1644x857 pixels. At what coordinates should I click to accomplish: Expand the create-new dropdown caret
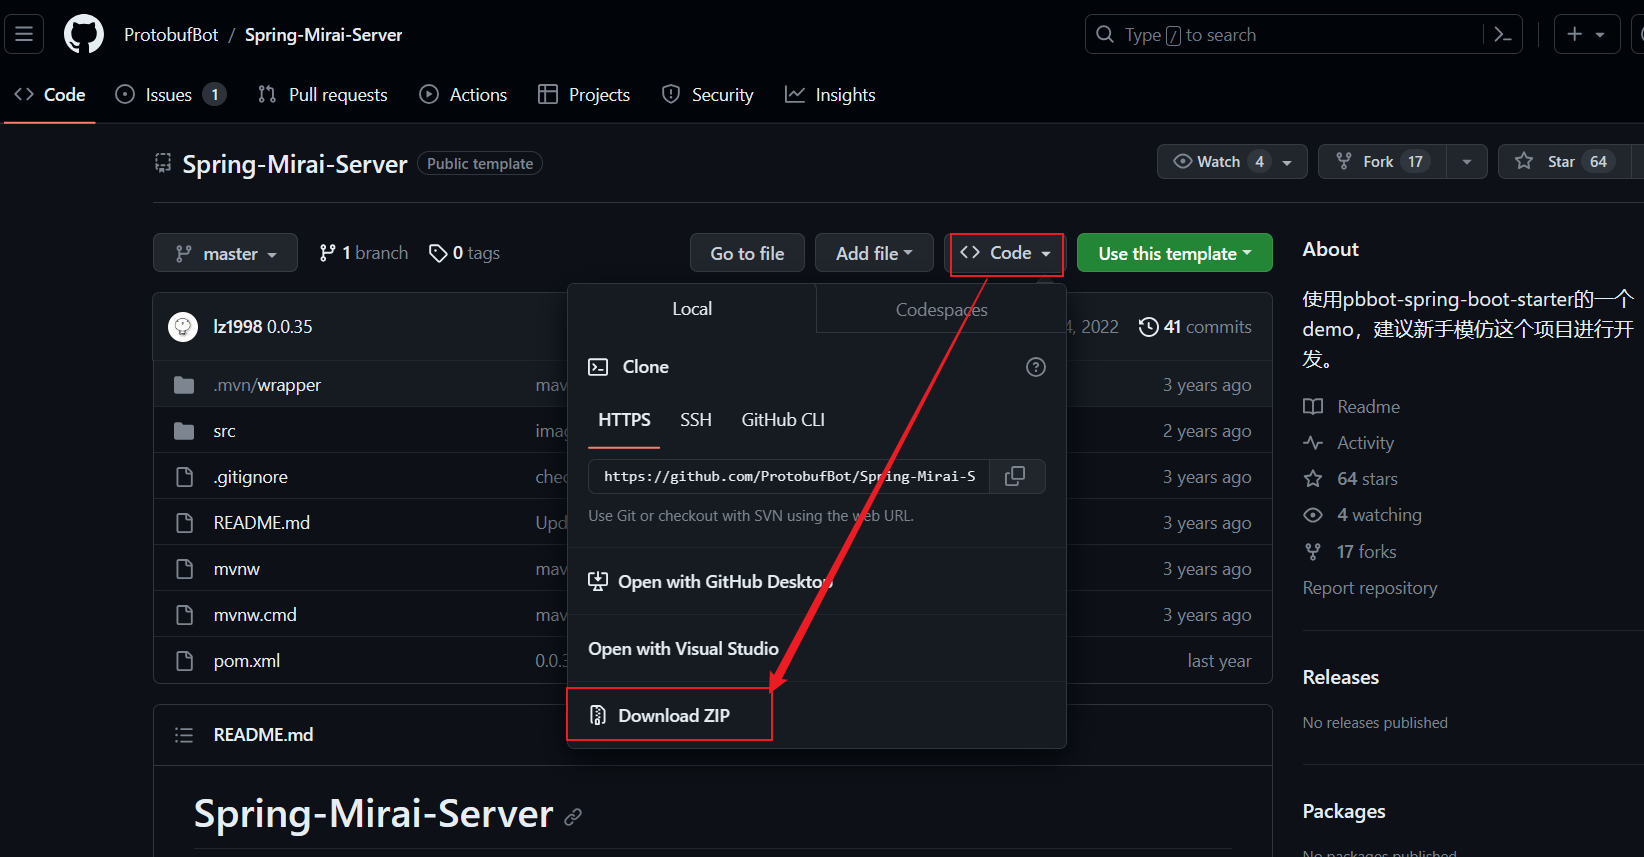[1600, 34]
